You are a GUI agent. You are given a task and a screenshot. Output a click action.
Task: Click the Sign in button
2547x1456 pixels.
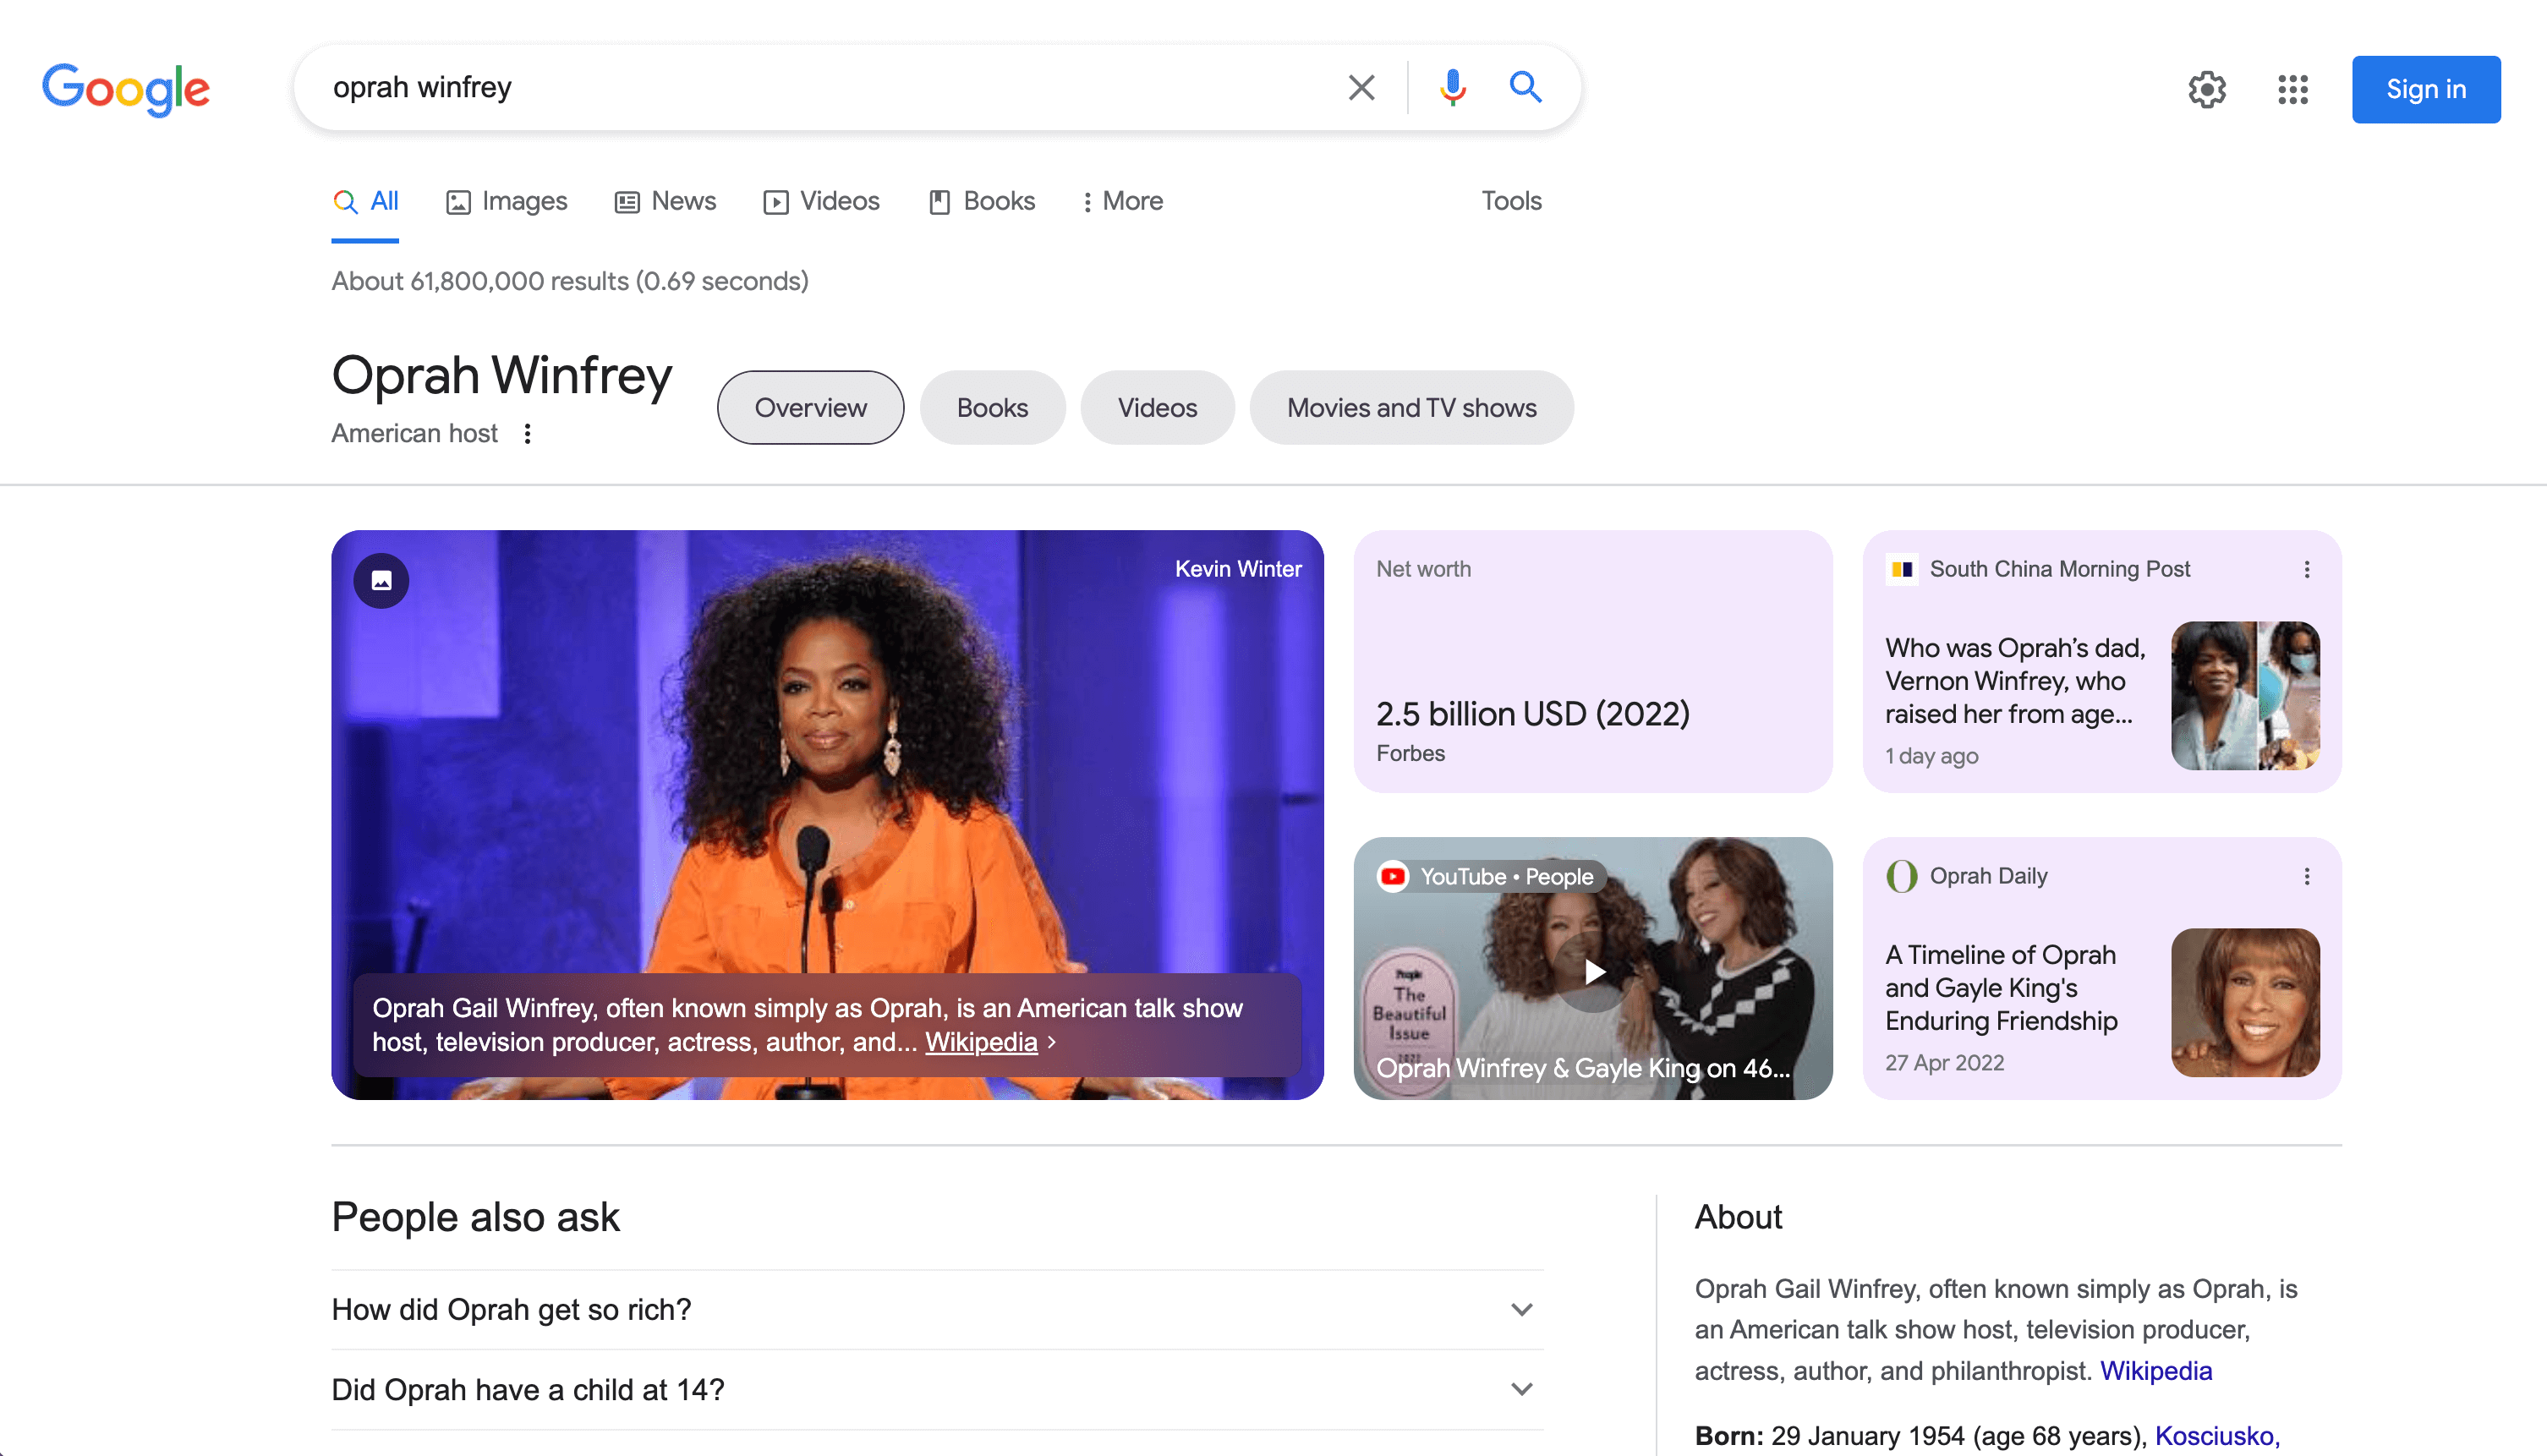click(2426, 89)
